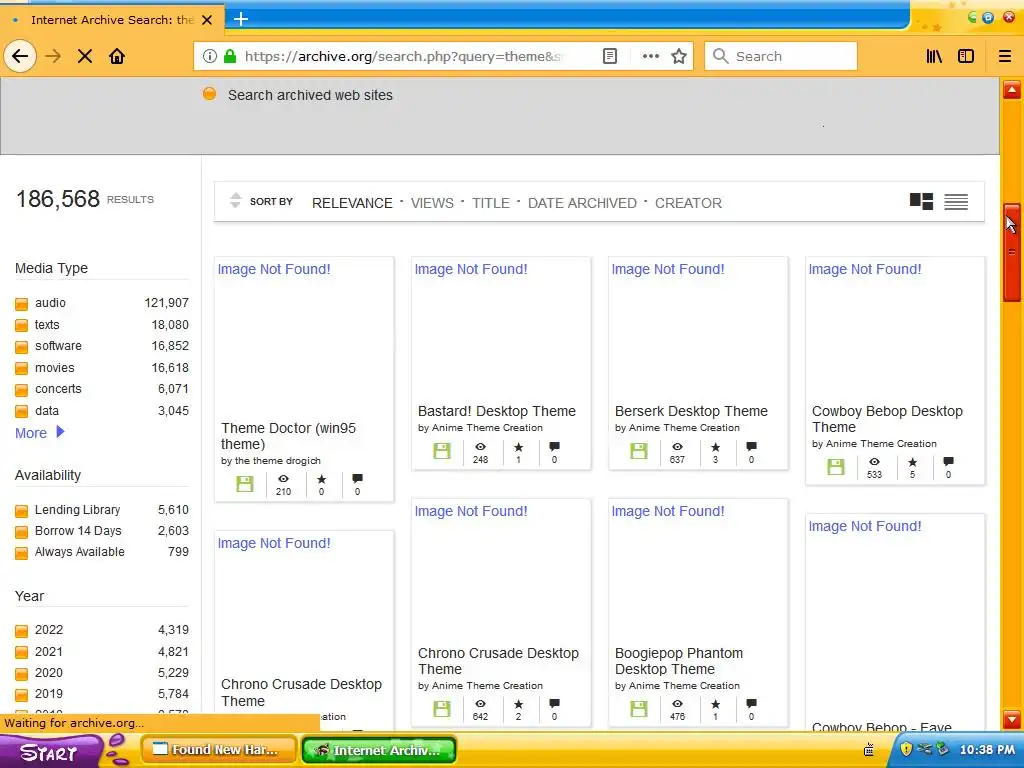1024x768 pixels.
Task: Check the concerts media type filter
Action: (x=22, y=390)
